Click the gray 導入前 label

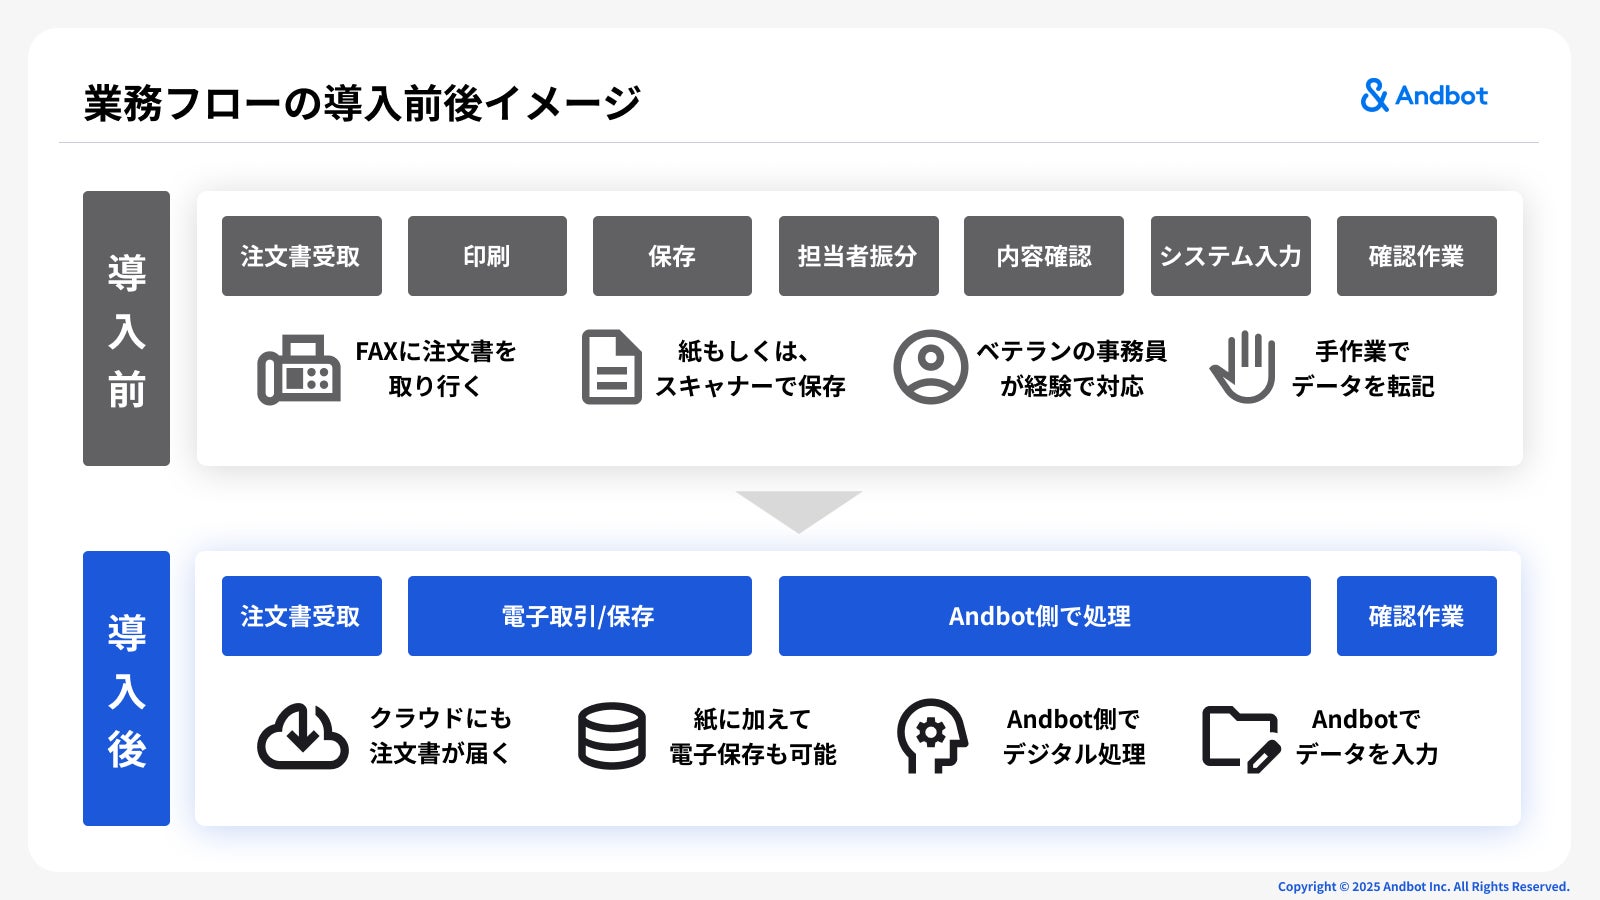[x=126, y=328]
